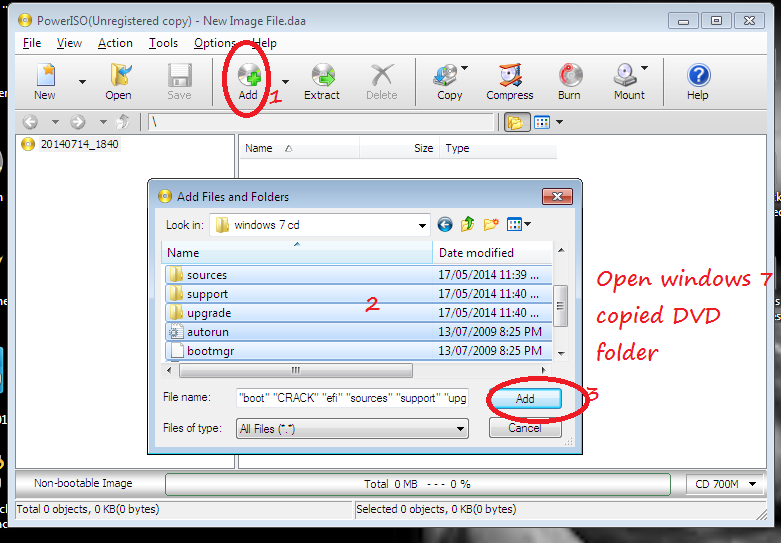Click the dialog's go back icon

[x=445, y=225]
